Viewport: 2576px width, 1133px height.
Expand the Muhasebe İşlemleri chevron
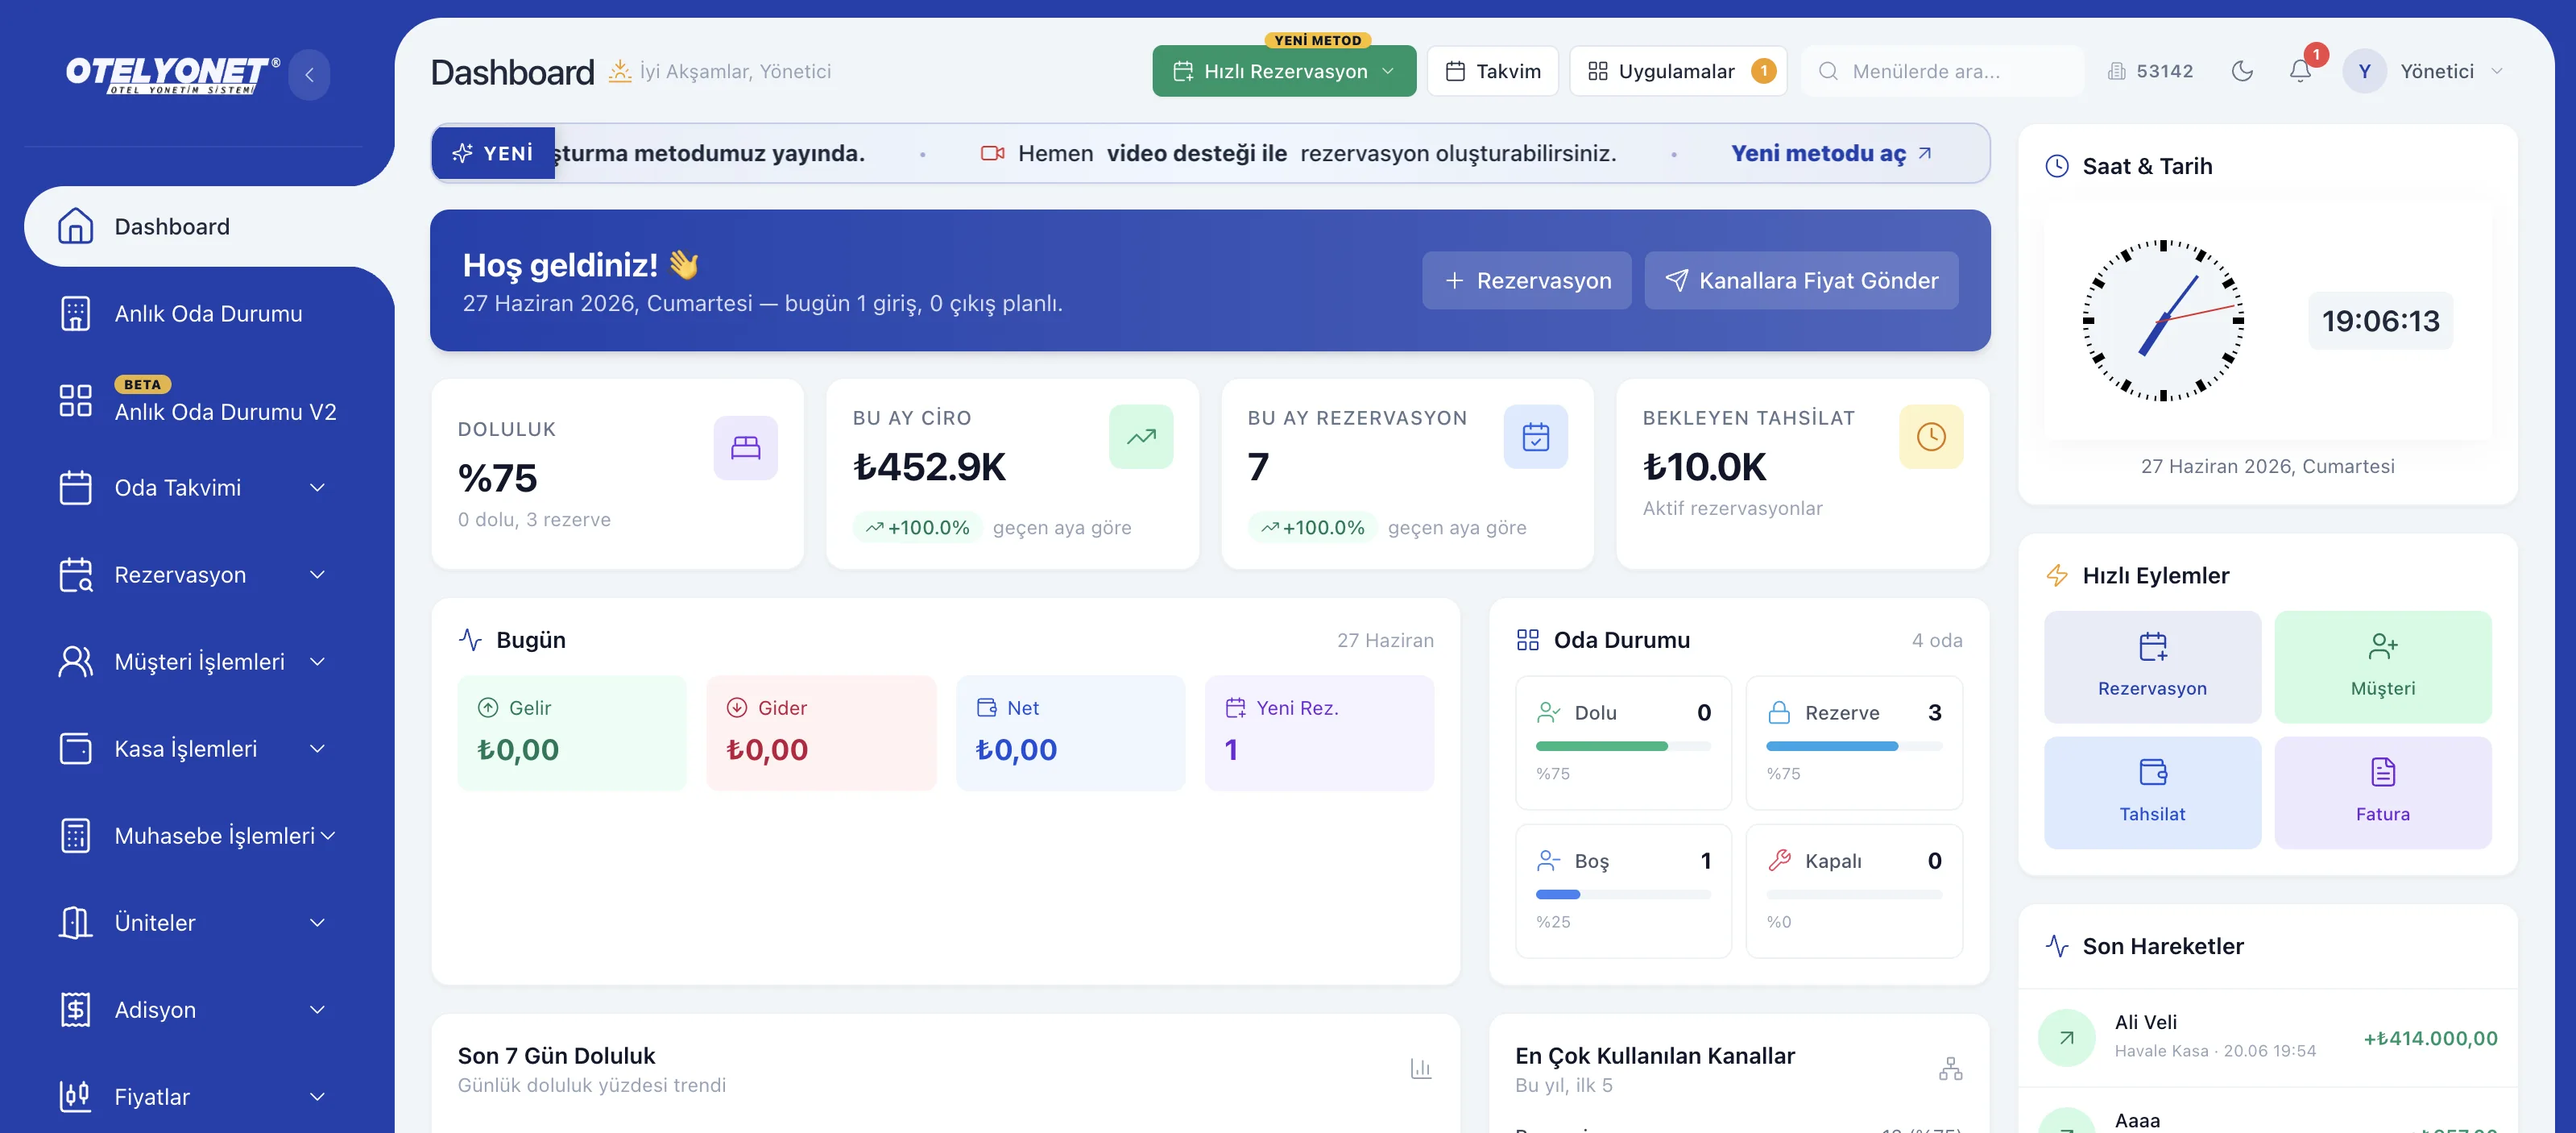tap(327, 836)
